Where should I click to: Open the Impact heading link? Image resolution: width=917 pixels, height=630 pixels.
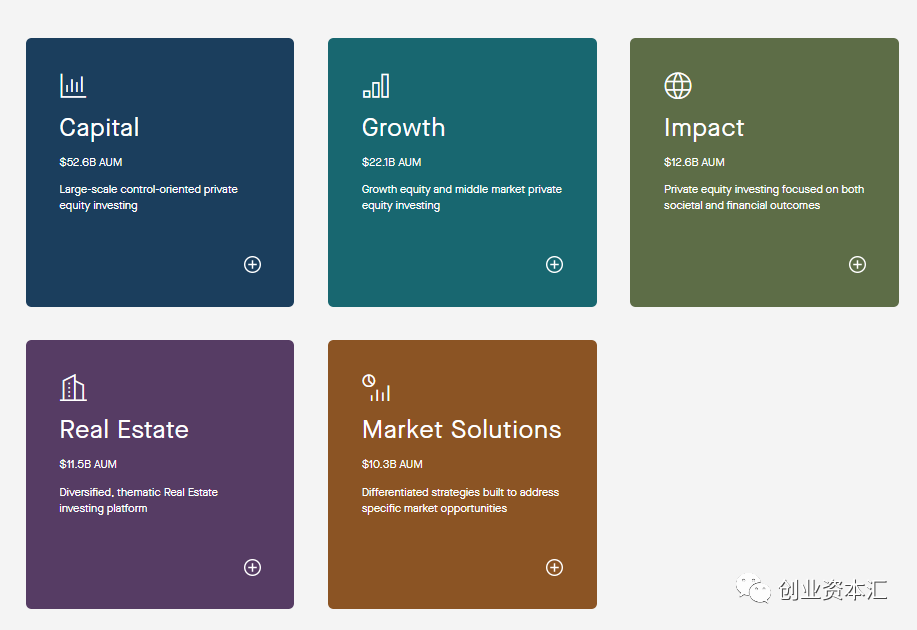[704, 128]
